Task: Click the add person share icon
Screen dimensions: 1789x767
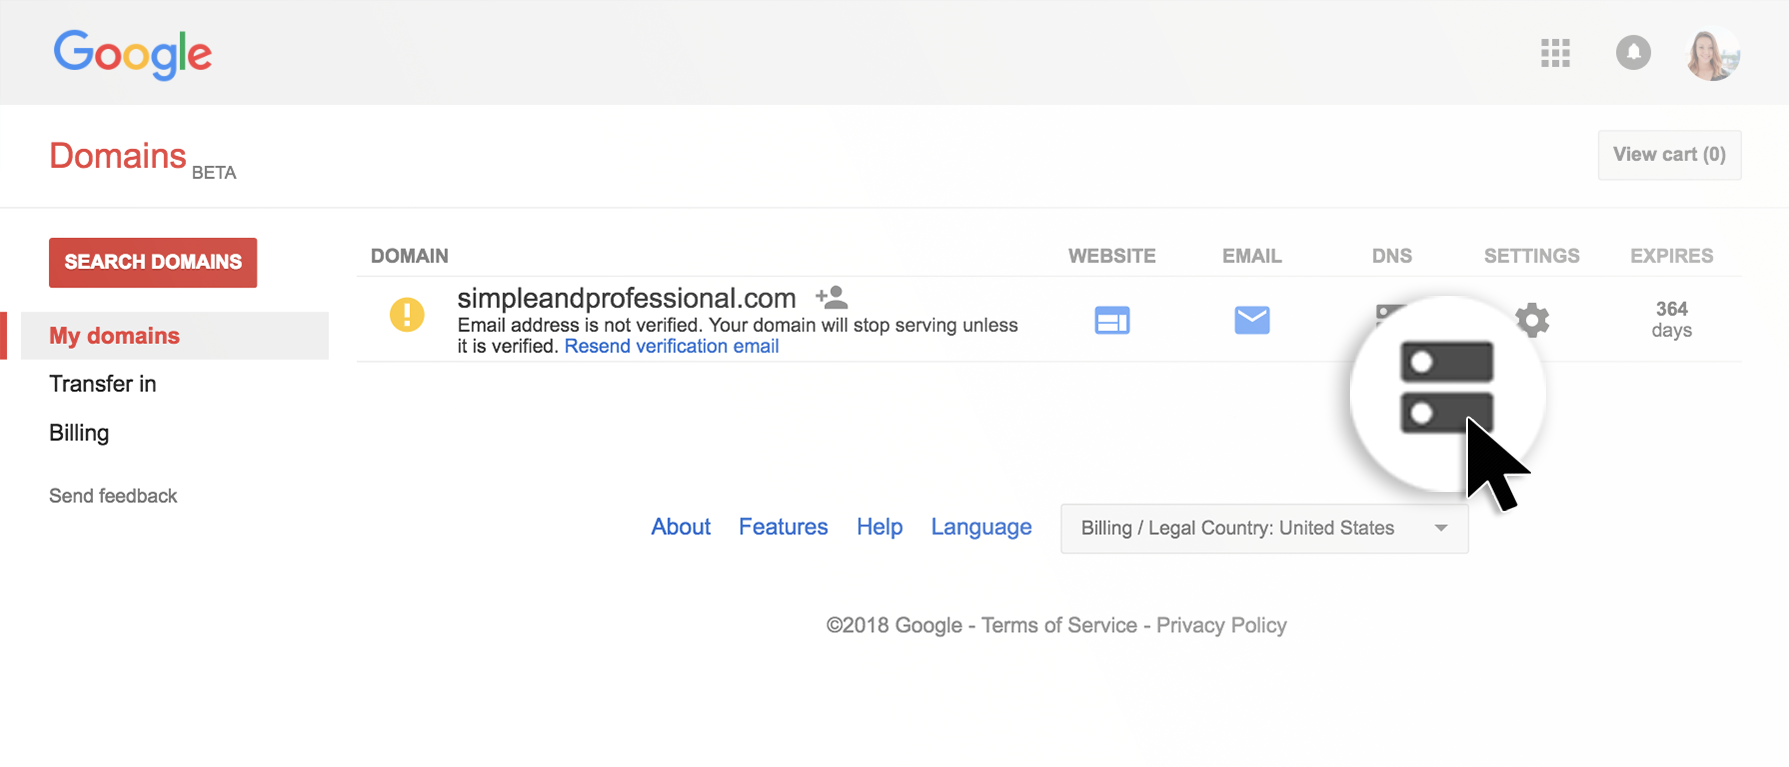Action: 831,297
